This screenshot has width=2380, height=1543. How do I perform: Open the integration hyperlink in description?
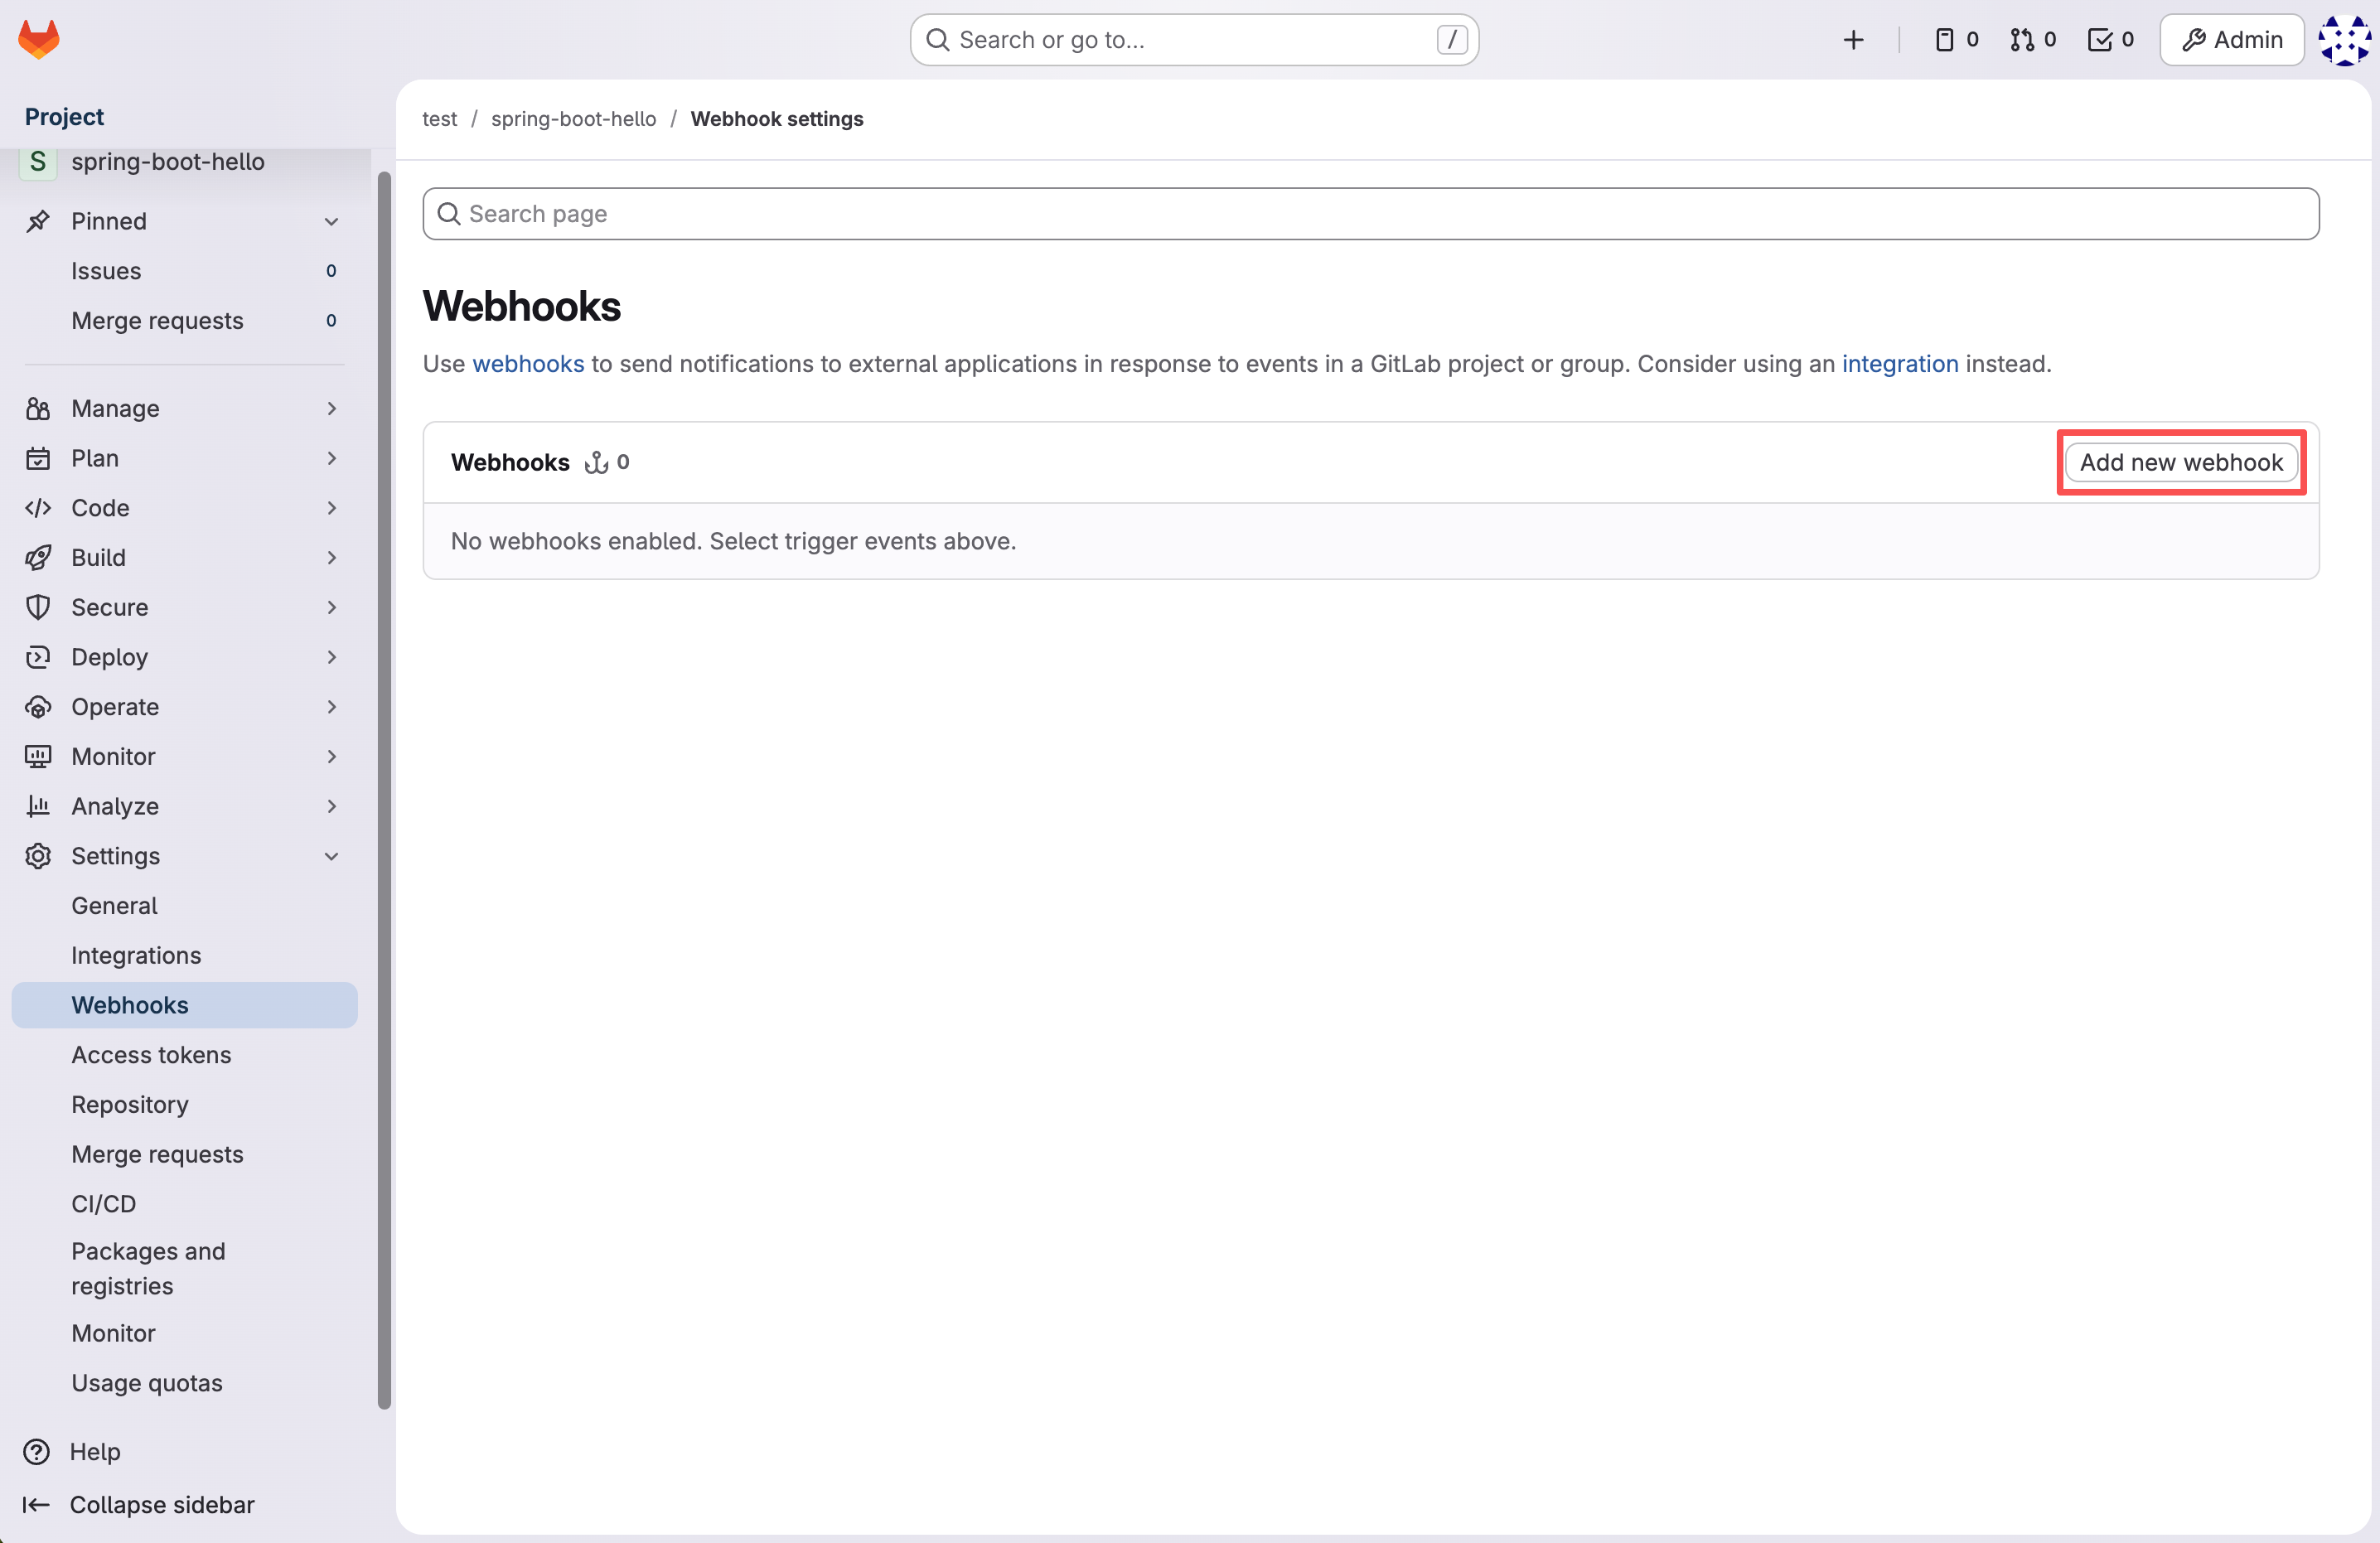(x=1900, y=364)
